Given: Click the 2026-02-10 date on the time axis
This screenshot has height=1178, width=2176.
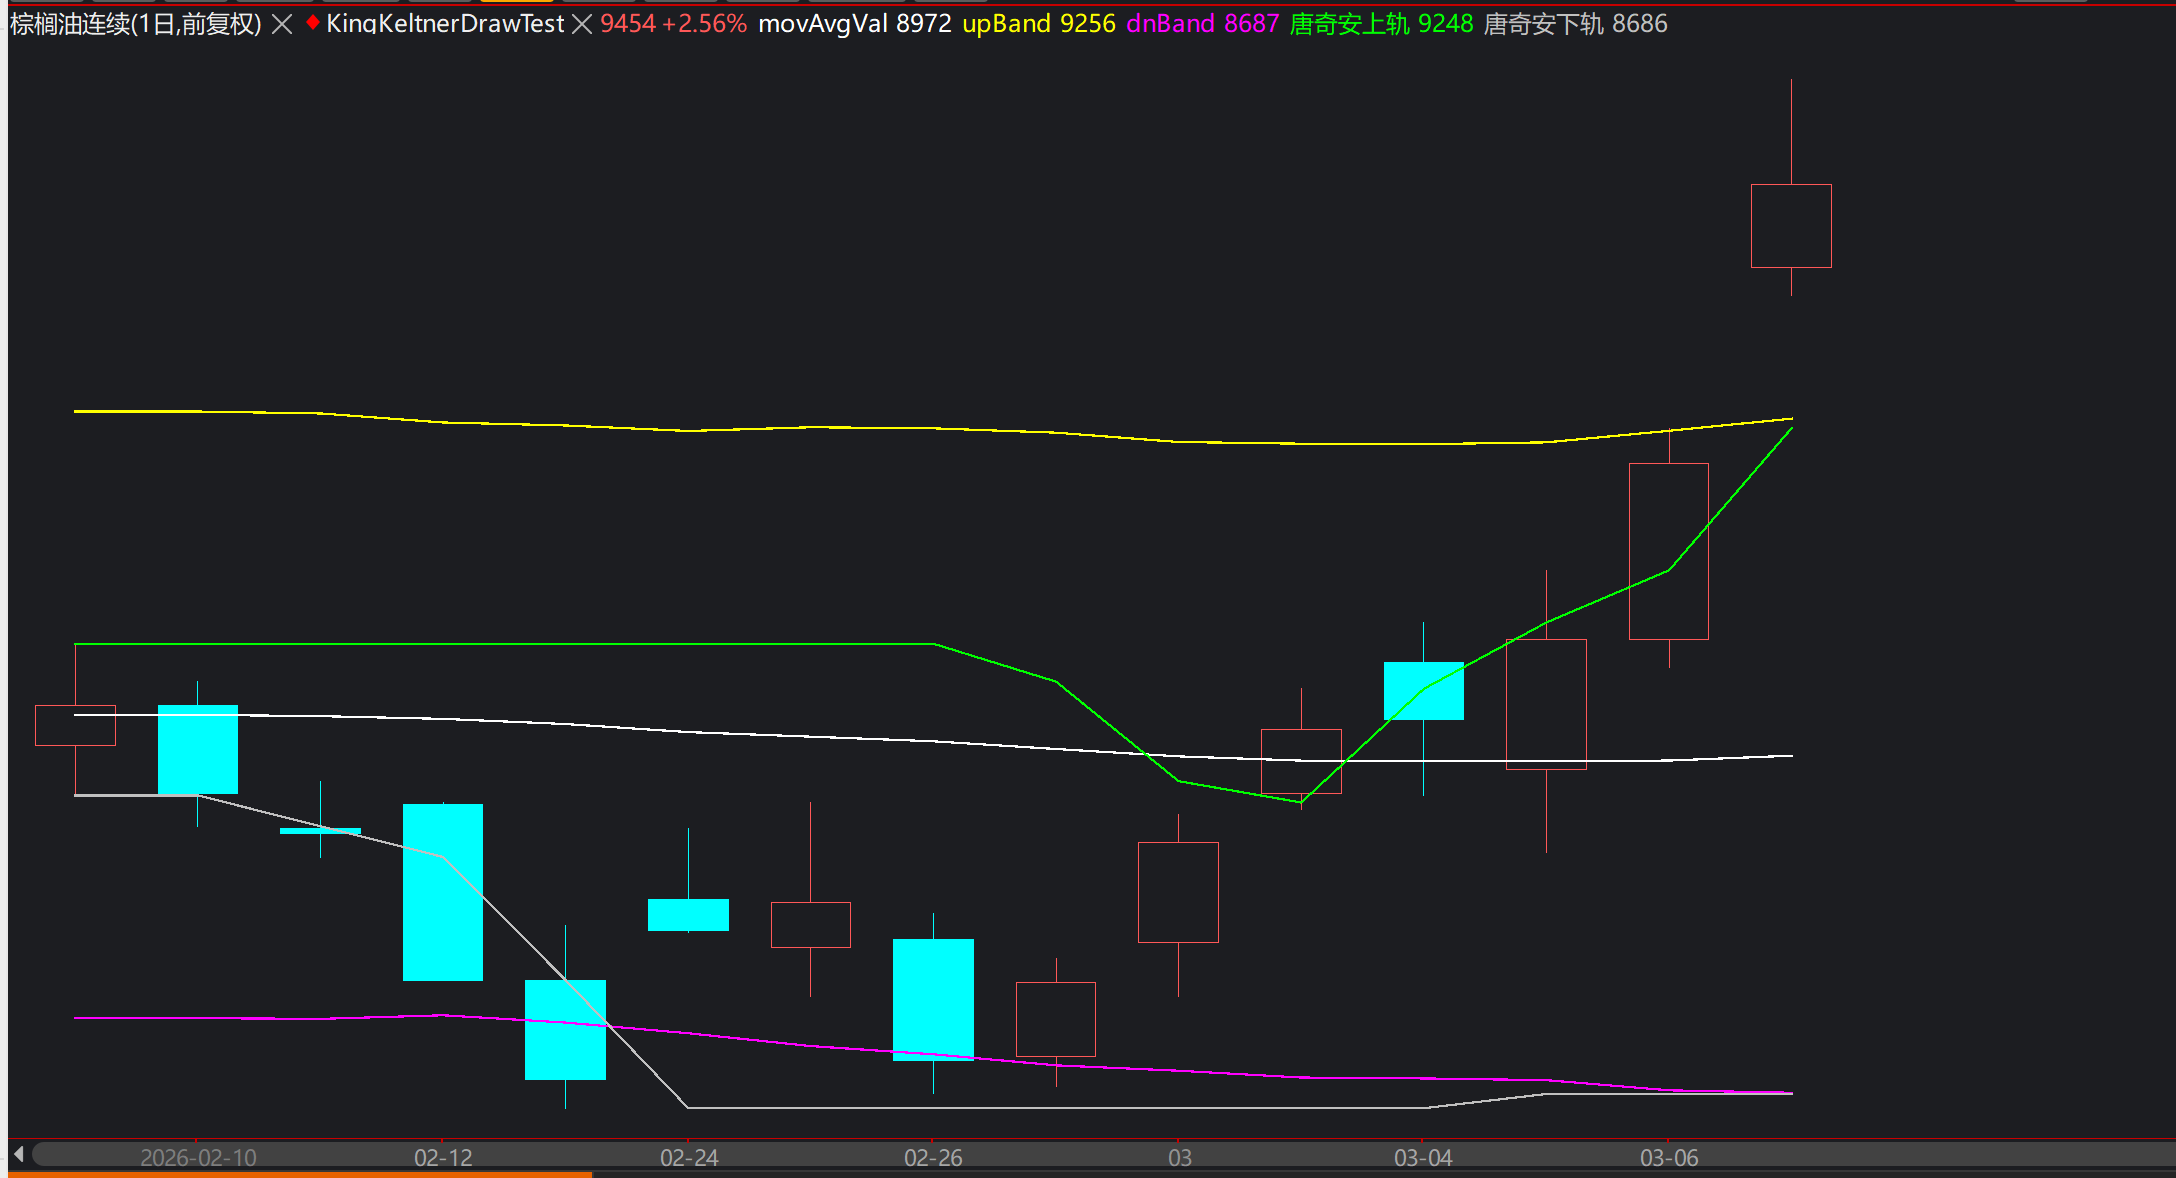Looking at the screenshot, I should (198, 1158).
